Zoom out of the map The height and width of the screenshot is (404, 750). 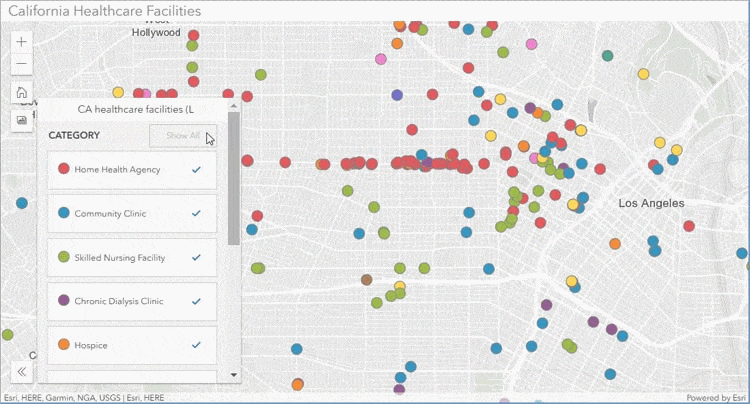pos(22,64)
